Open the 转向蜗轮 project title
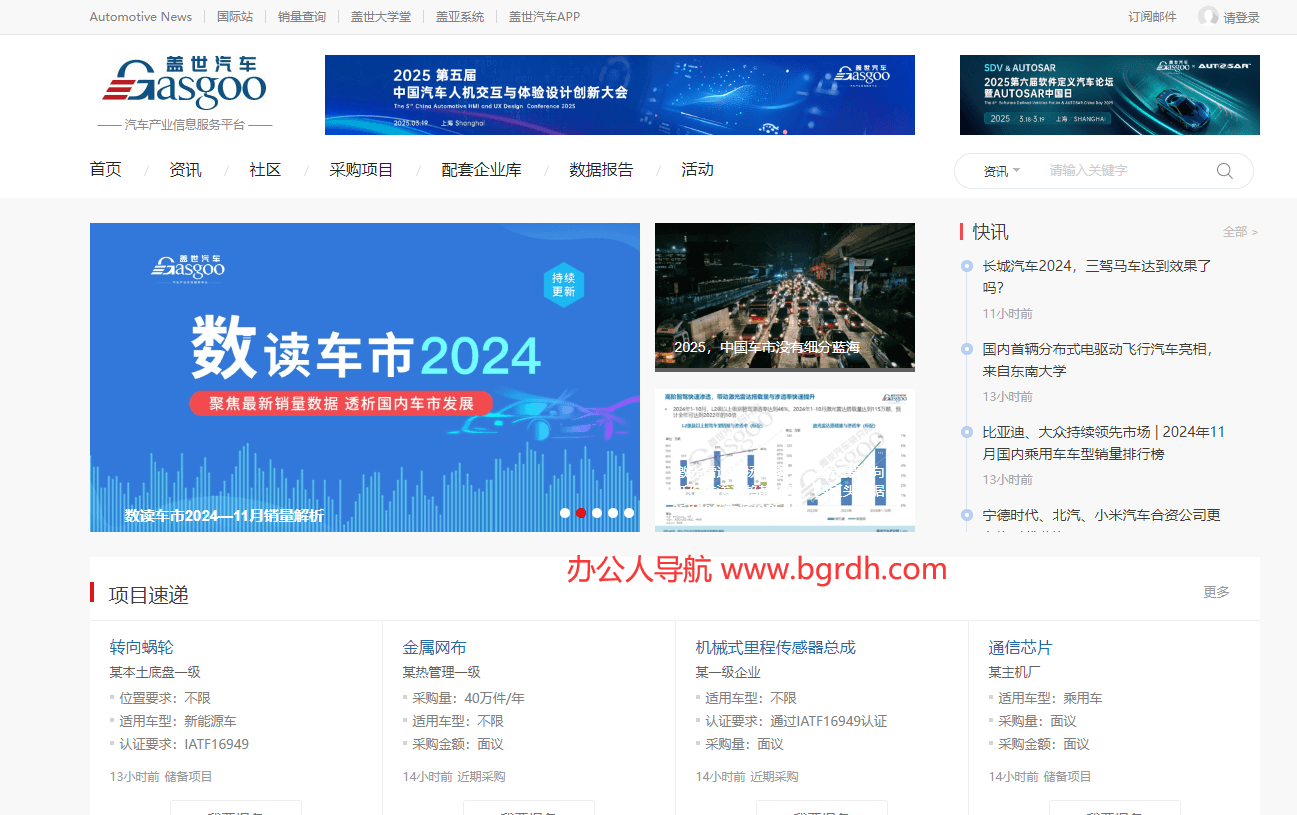Viewport: 1297px width, 815px height. pyautogui.click(x=141, y=647)
